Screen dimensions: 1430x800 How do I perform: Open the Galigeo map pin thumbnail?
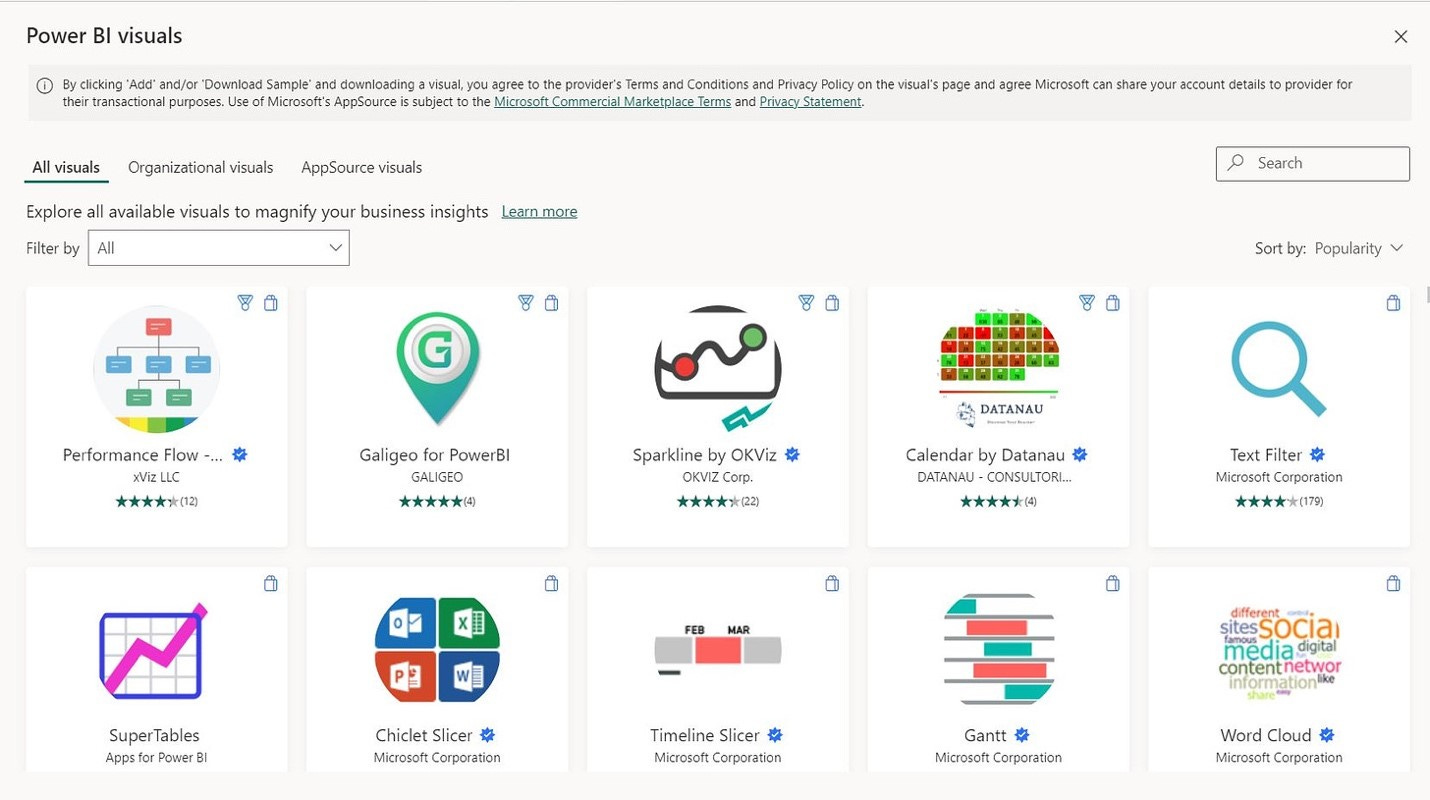click(437, 370)
